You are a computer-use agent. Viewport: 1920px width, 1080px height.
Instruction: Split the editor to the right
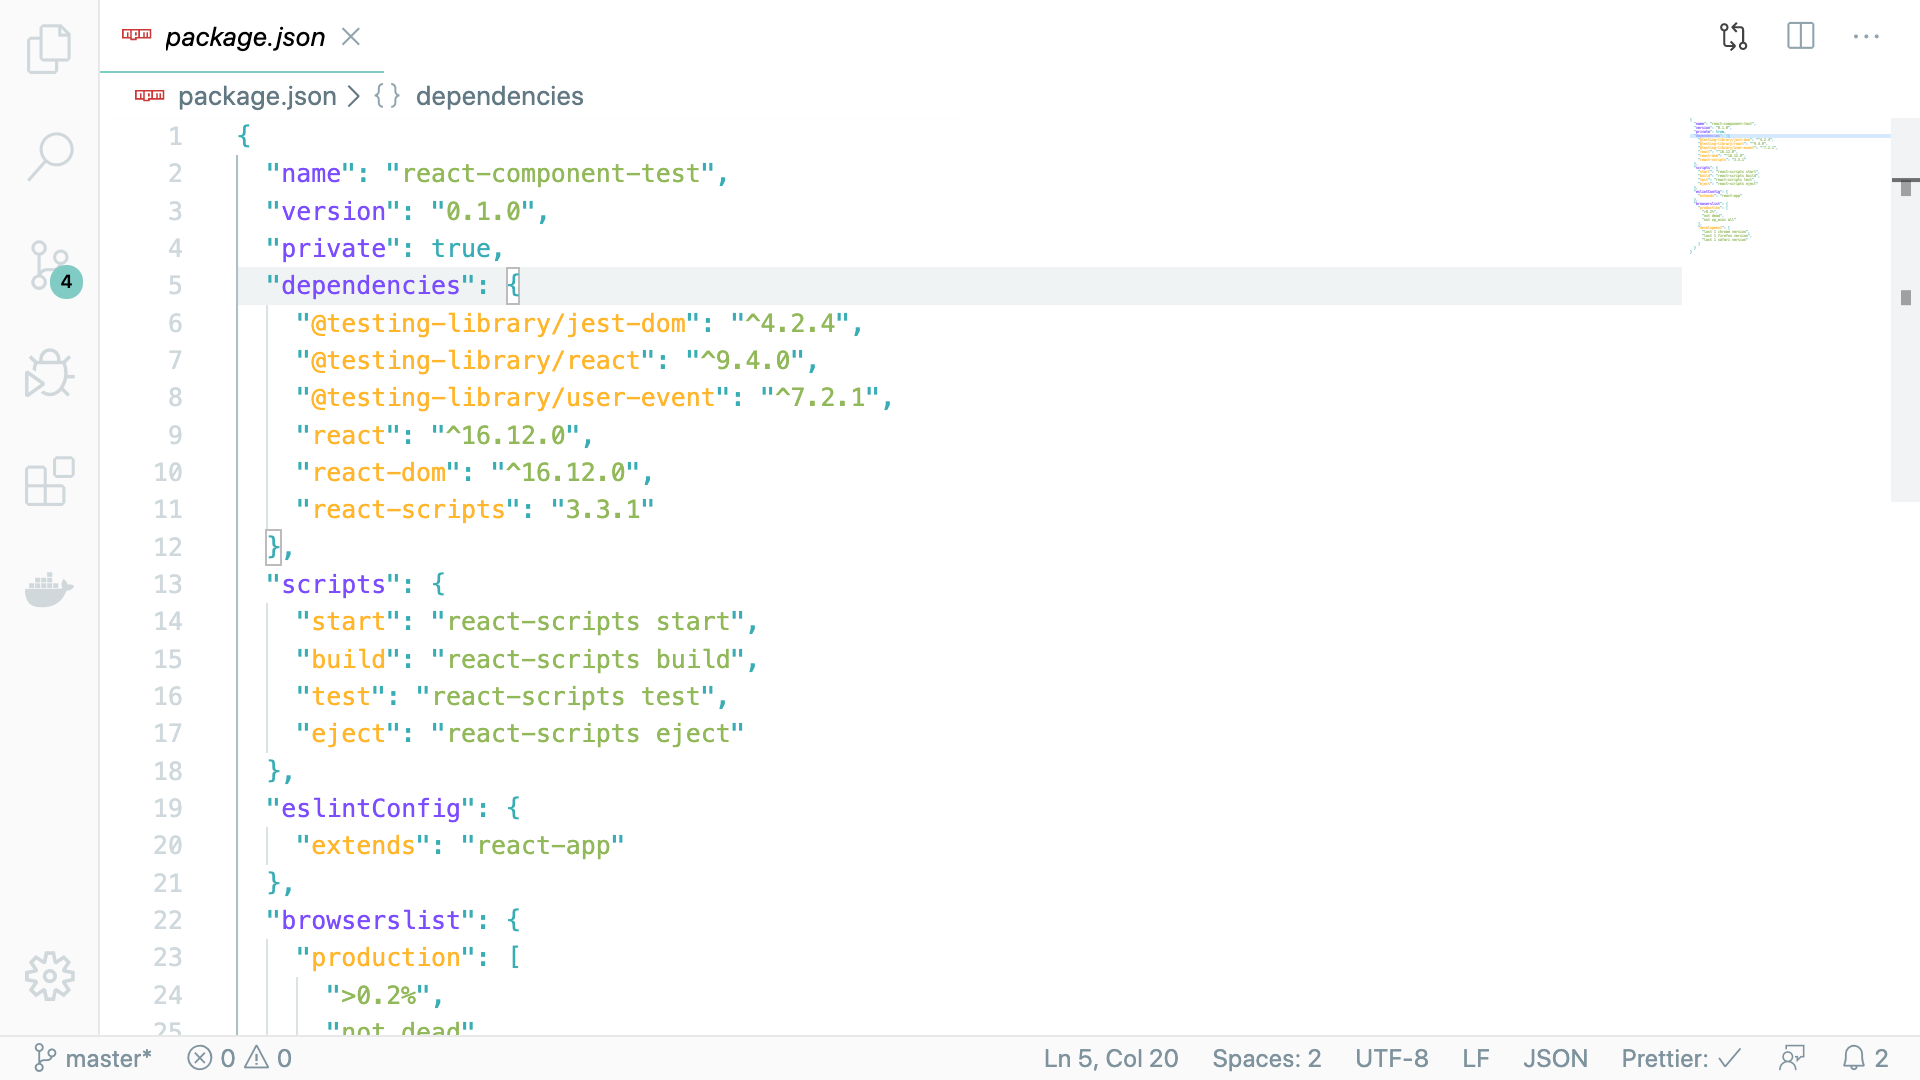pos(1800,37)
